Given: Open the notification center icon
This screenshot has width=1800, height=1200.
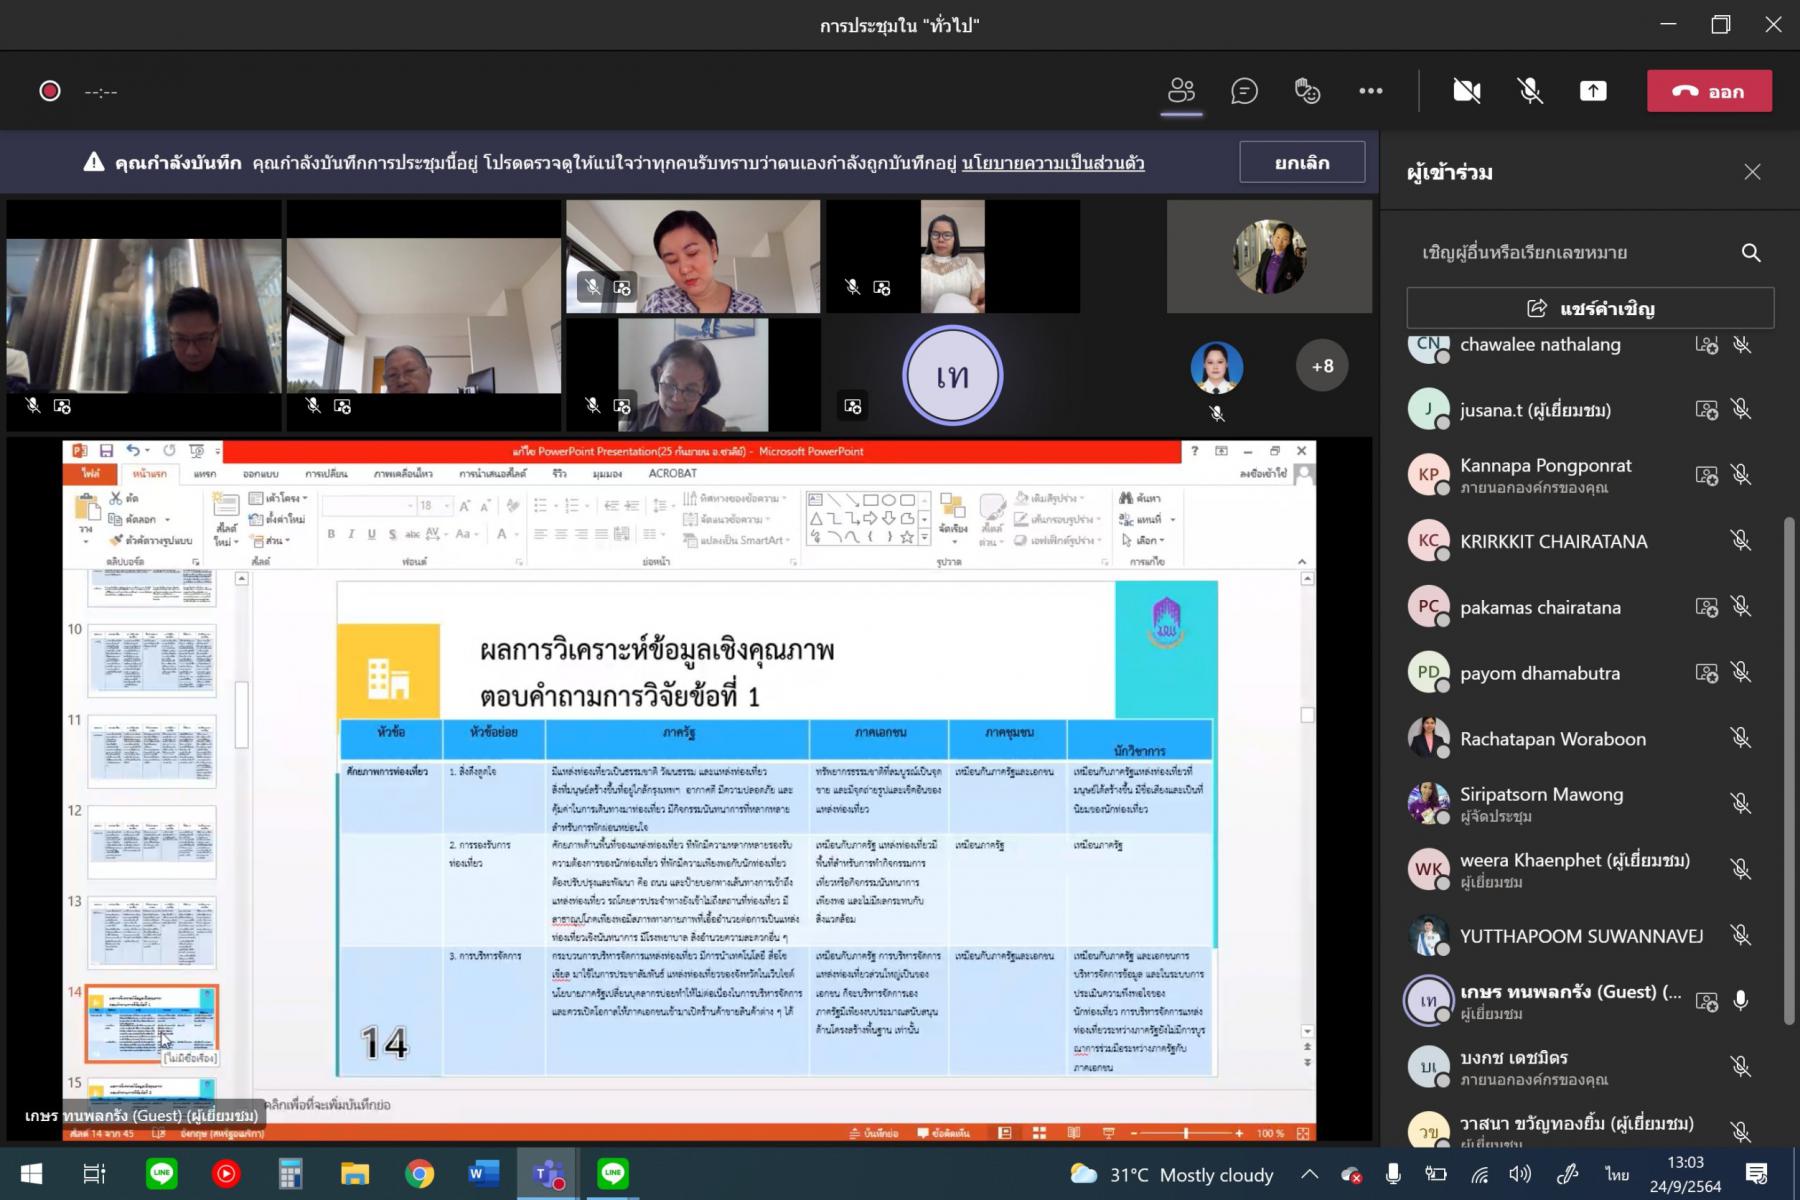Looking at the screenshot, I should [x=1756, y=1175].
